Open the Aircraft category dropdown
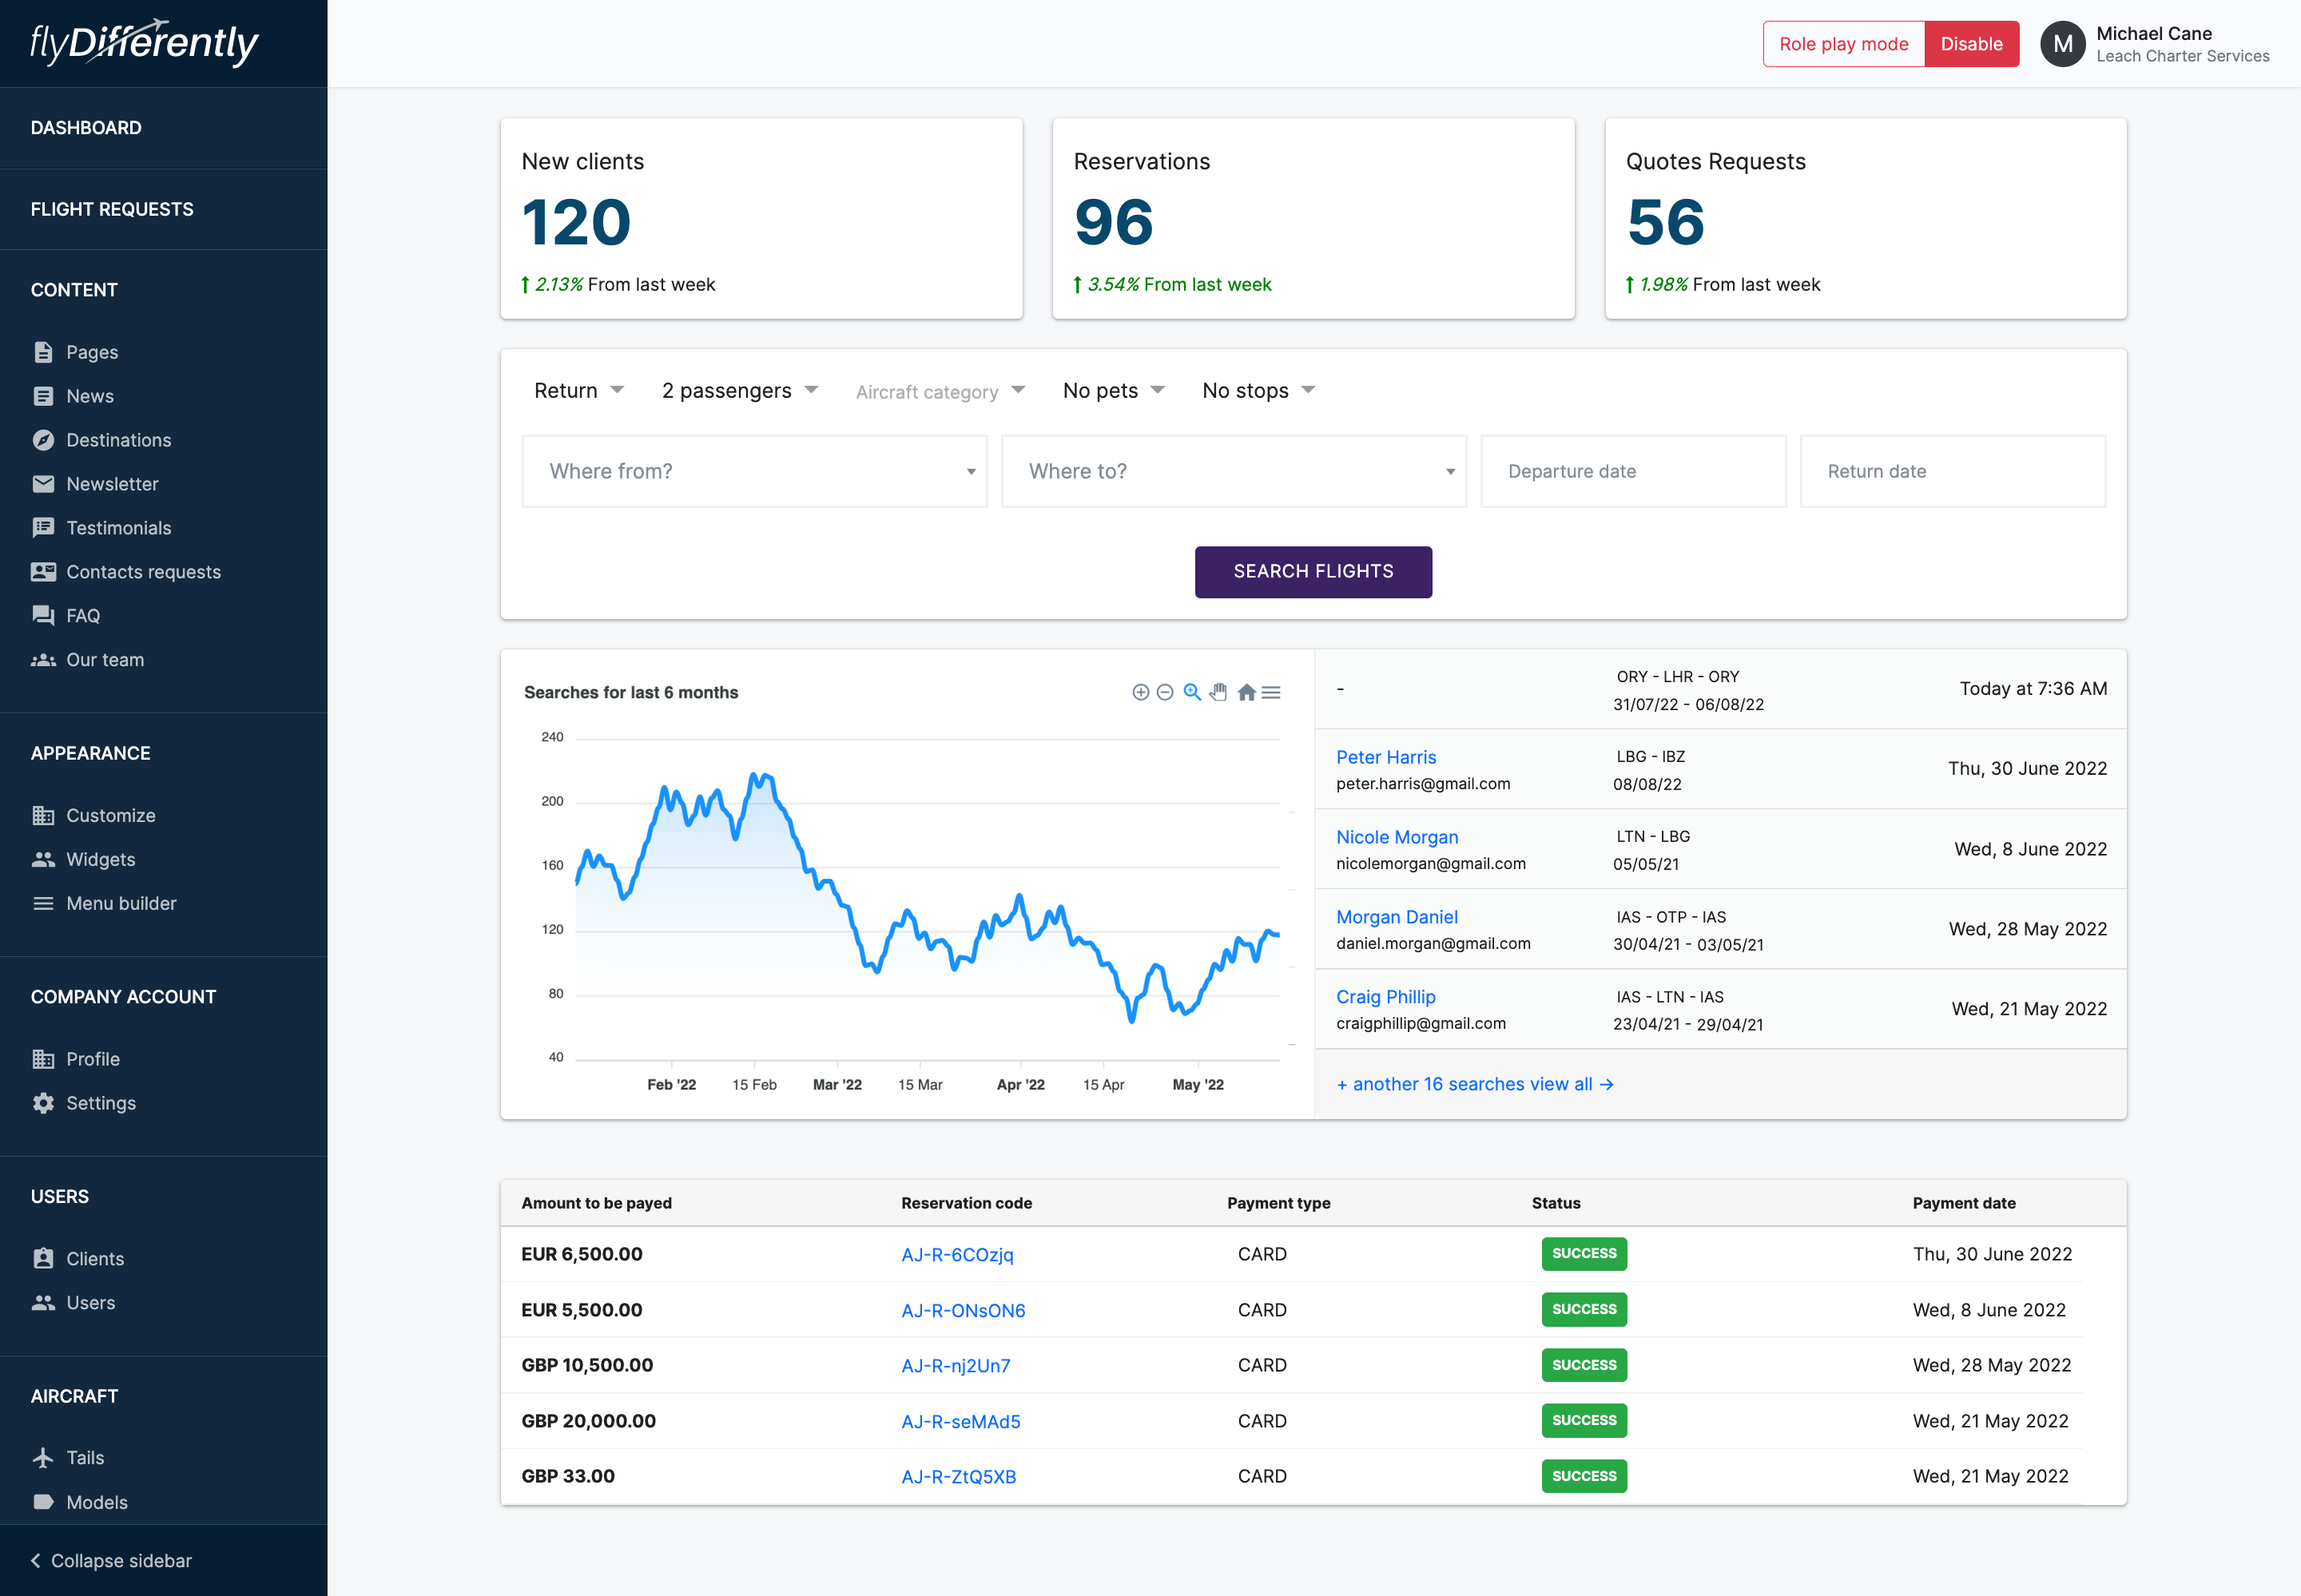Screen dimensions: 2301x1596 point(940,392)
